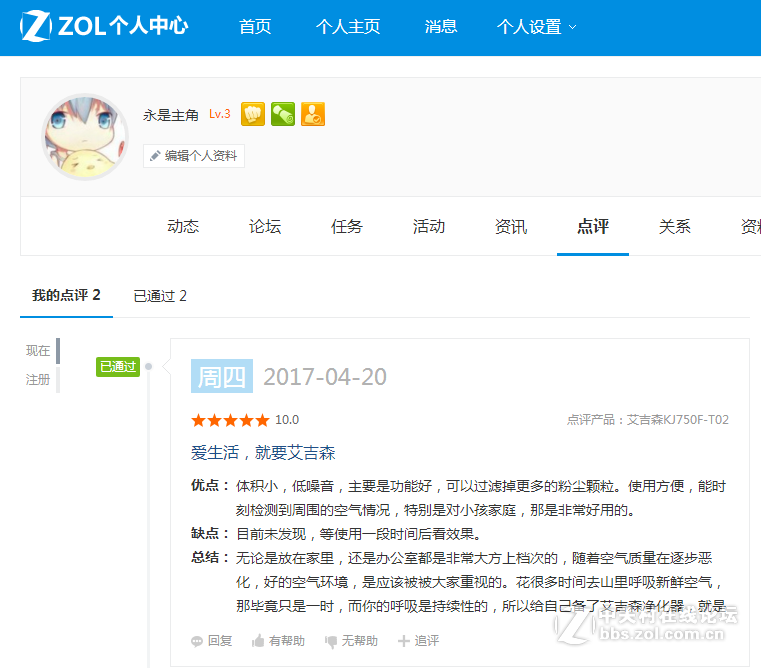
Task: Click the pencil icon in edit profile button
Action: point(155,156)
